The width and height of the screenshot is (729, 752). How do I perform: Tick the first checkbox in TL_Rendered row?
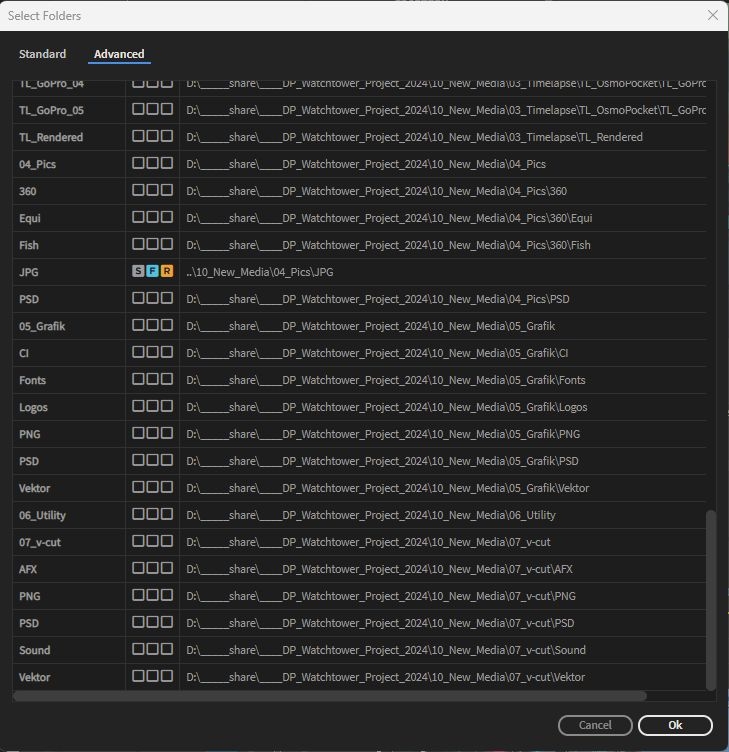point(139,136)
